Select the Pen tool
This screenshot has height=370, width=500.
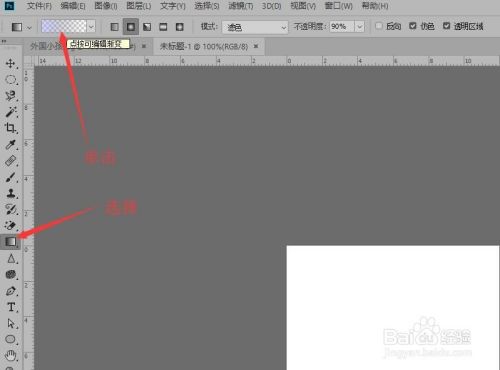(10, 291)
